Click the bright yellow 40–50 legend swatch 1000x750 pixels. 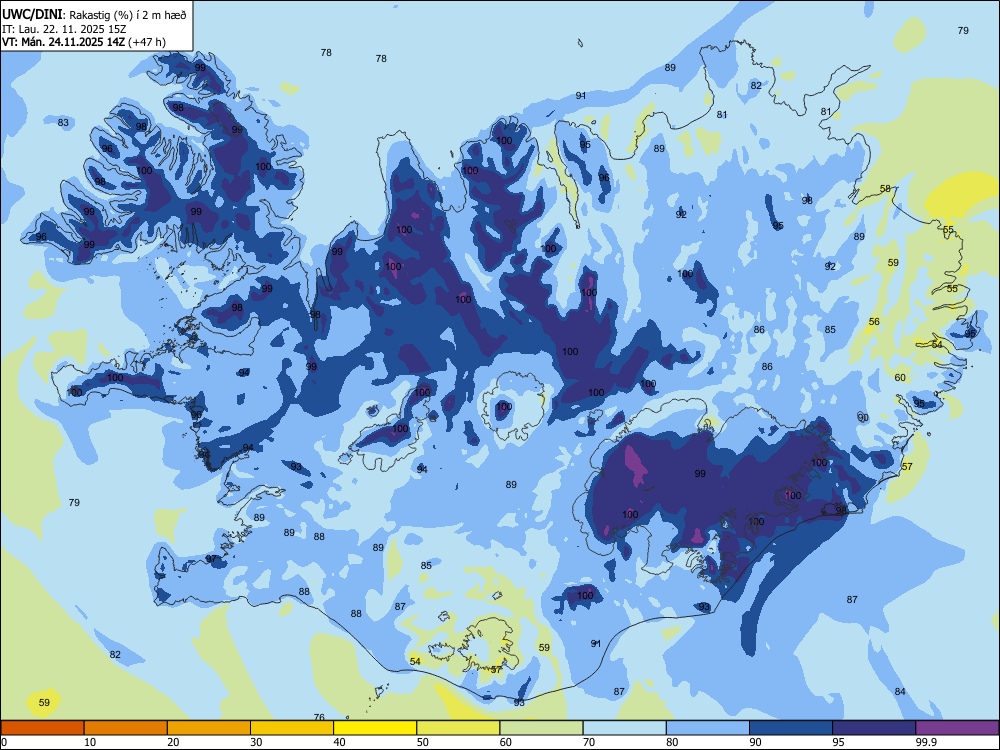(375, 728)
